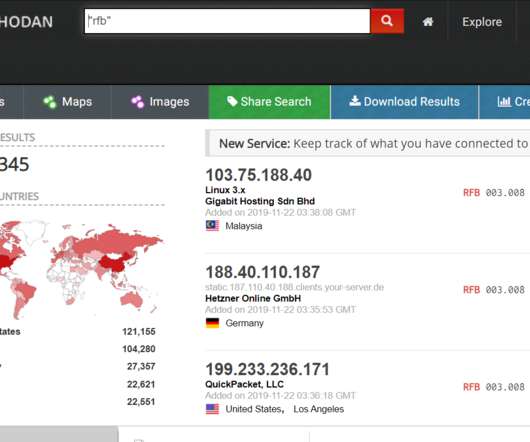Switch to the Images tab
The height and width of the screenshot is (442, 530).
(160, 102)
